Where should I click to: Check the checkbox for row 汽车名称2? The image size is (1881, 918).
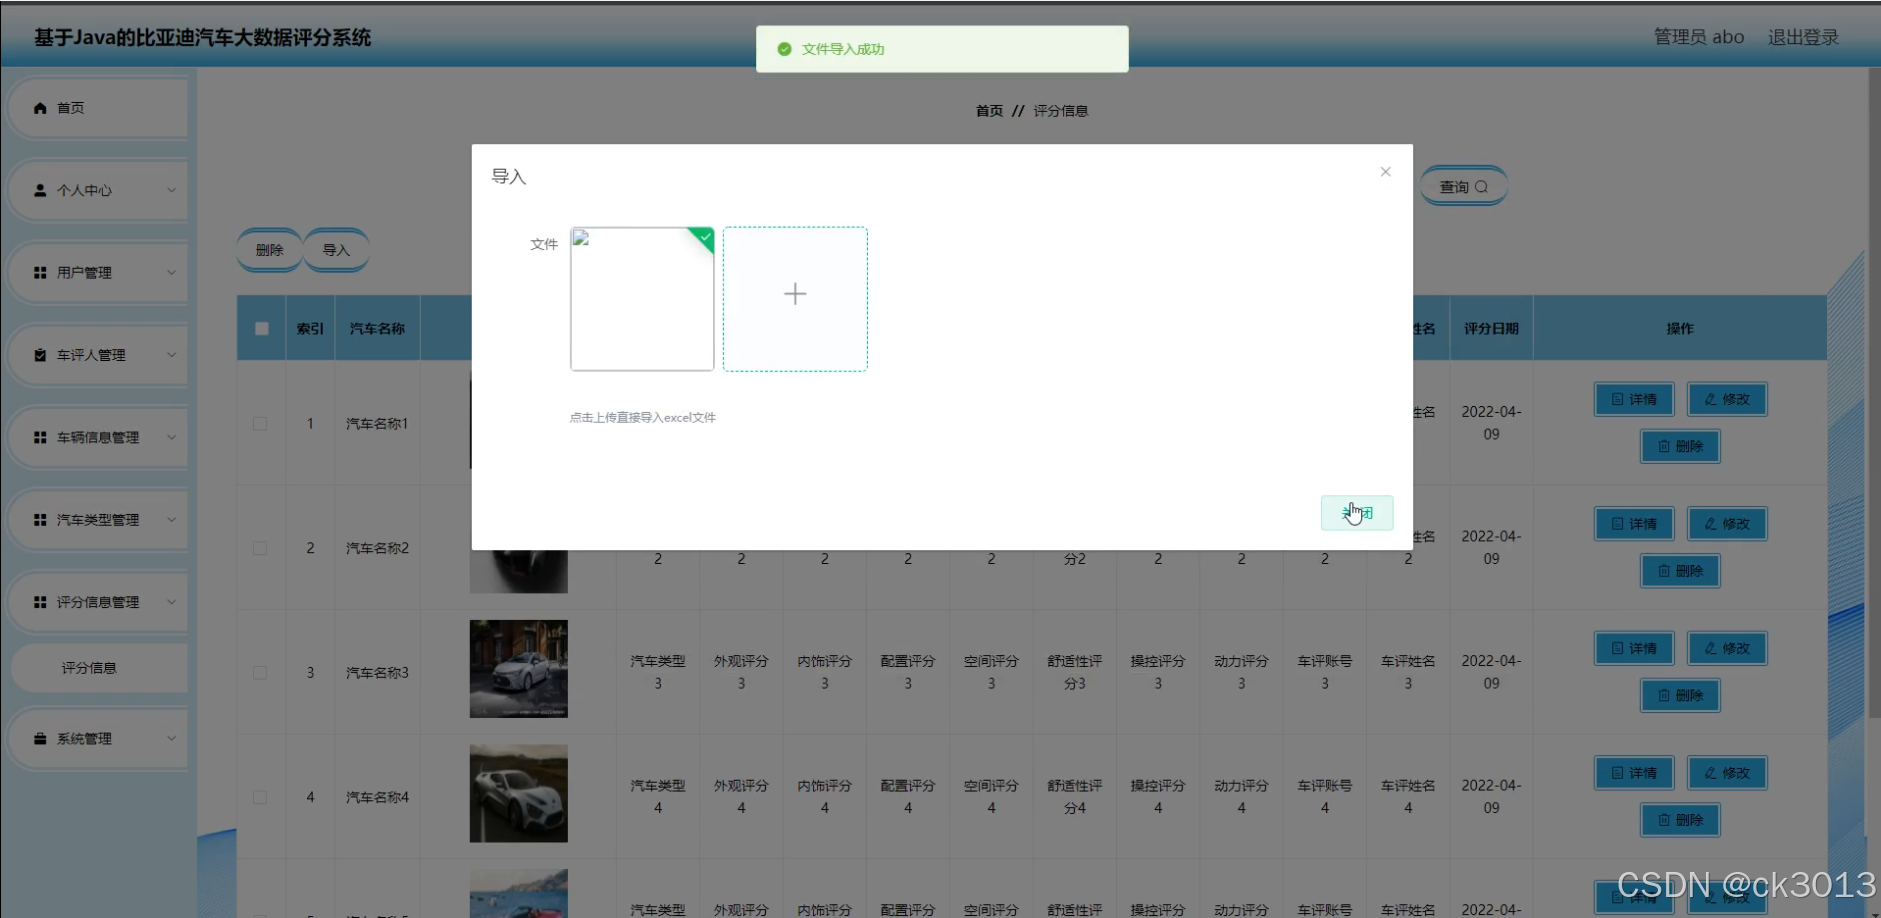tap(260, 548)
